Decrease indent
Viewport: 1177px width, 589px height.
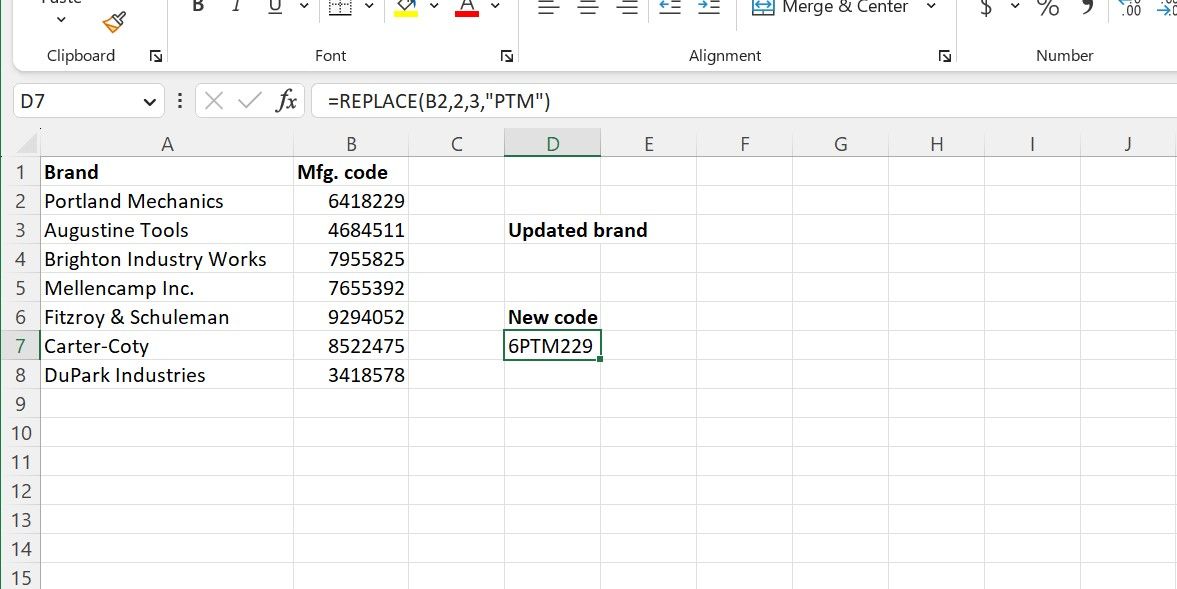[x=670, y=7]
